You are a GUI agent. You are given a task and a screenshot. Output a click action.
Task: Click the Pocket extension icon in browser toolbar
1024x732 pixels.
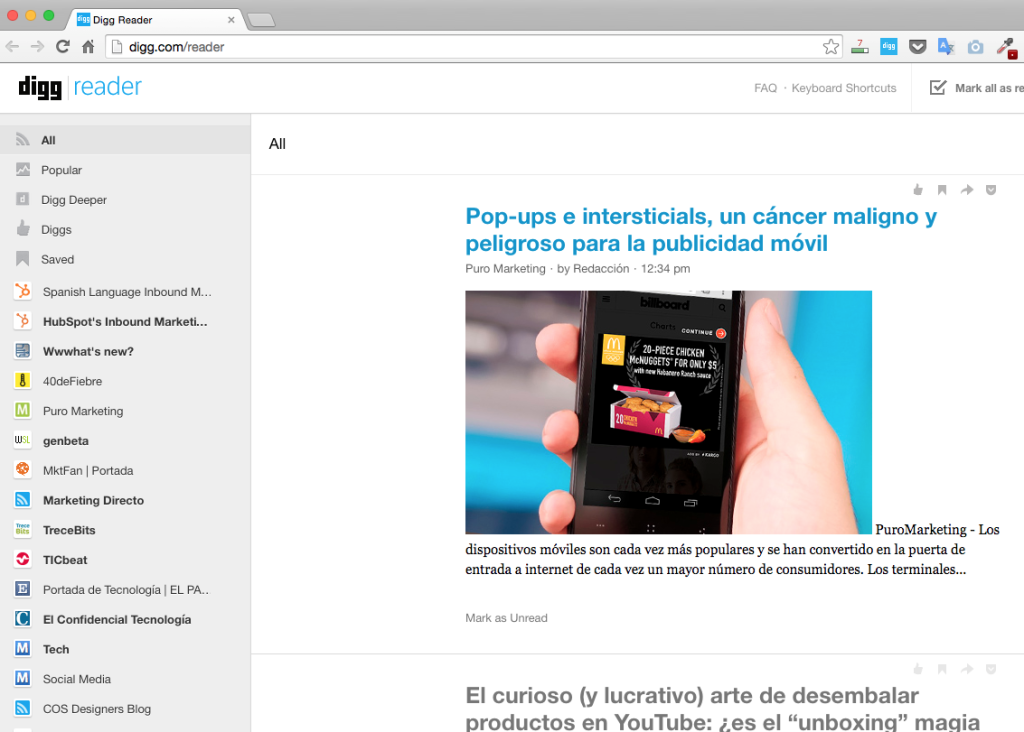click(x=918, y=46)
